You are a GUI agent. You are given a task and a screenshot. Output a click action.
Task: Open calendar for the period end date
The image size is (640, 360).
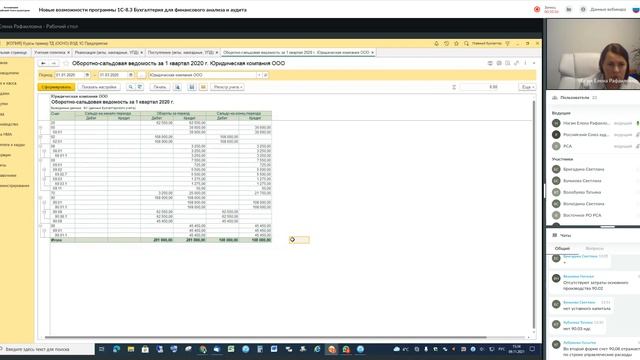coord(131,75)
